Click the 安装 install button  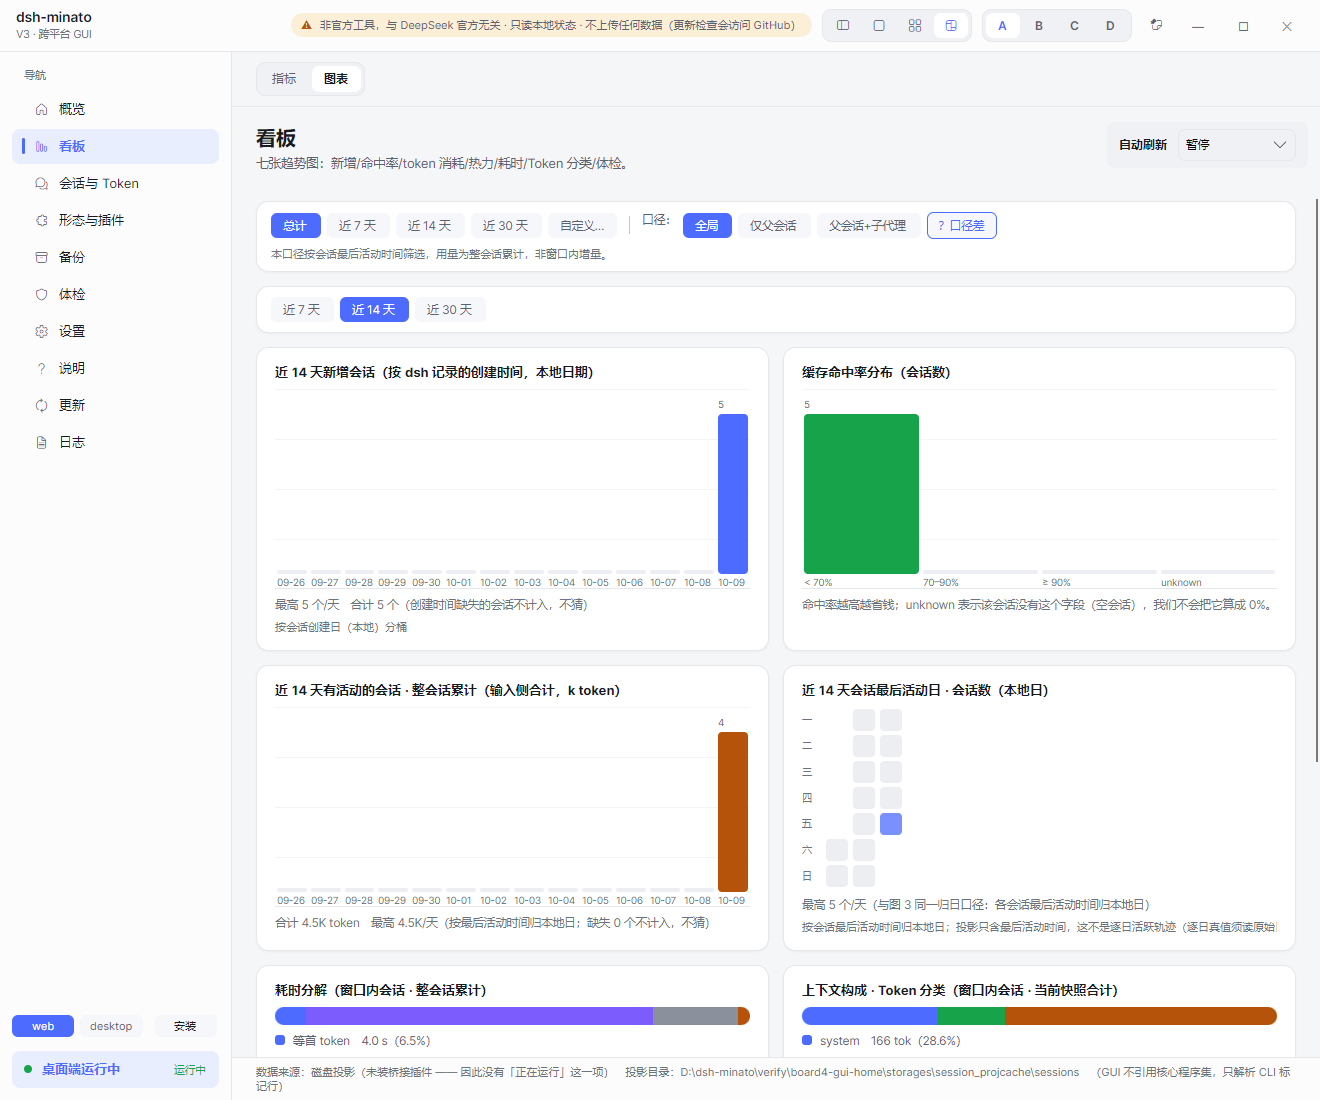185,1026
